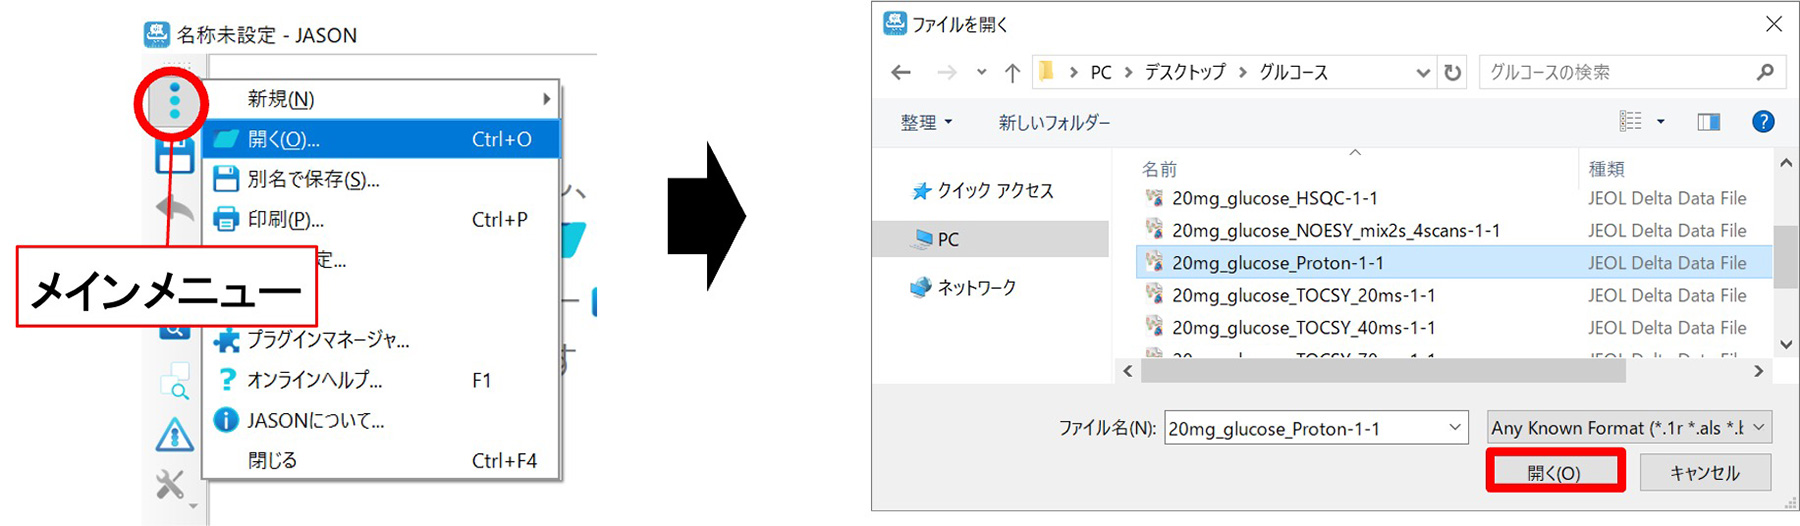Select 印刷(P)... menu entry

point(286,219)
